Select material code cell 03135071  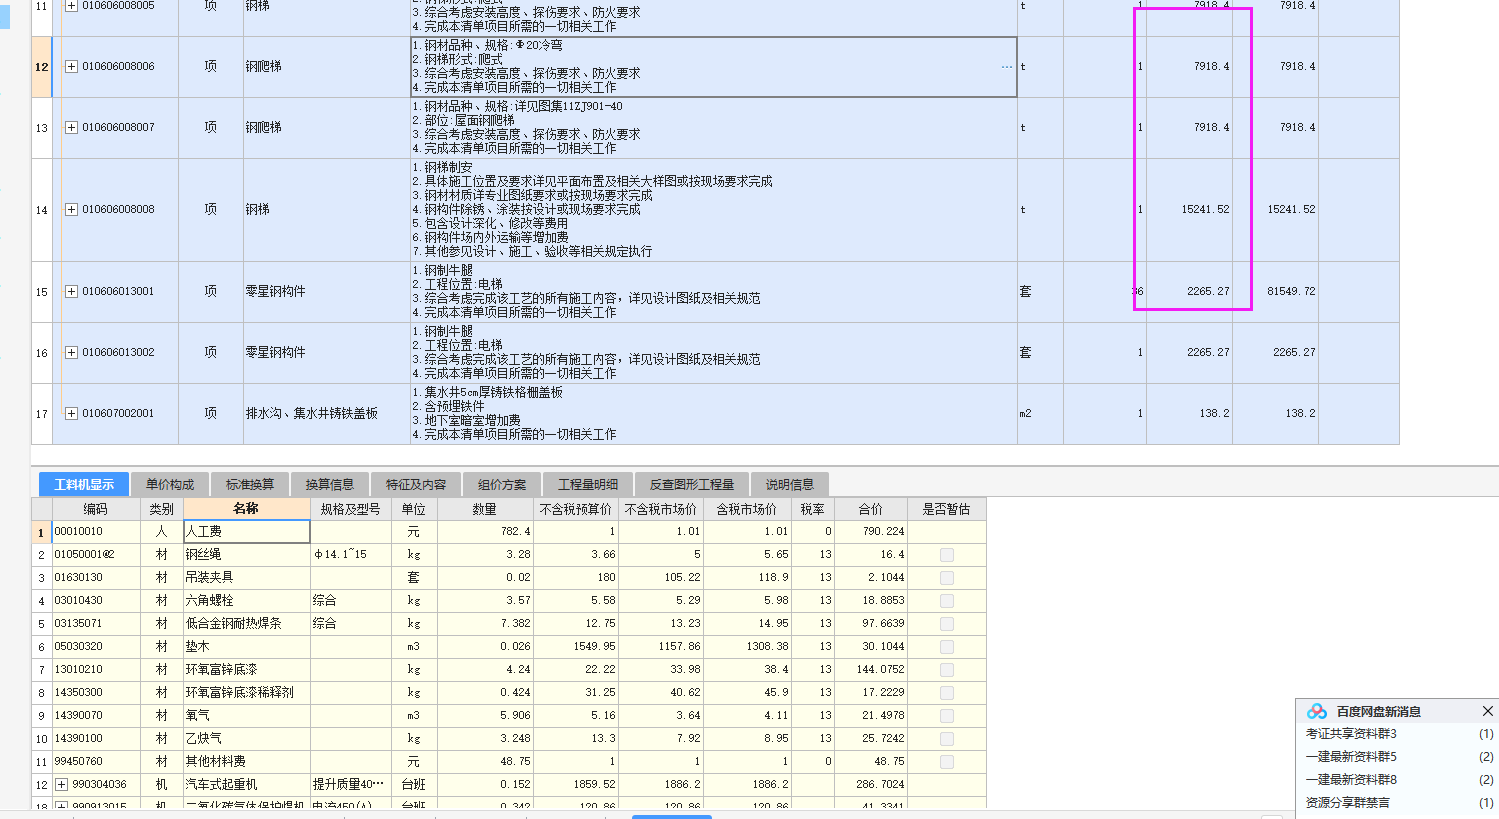pos(95,624)
